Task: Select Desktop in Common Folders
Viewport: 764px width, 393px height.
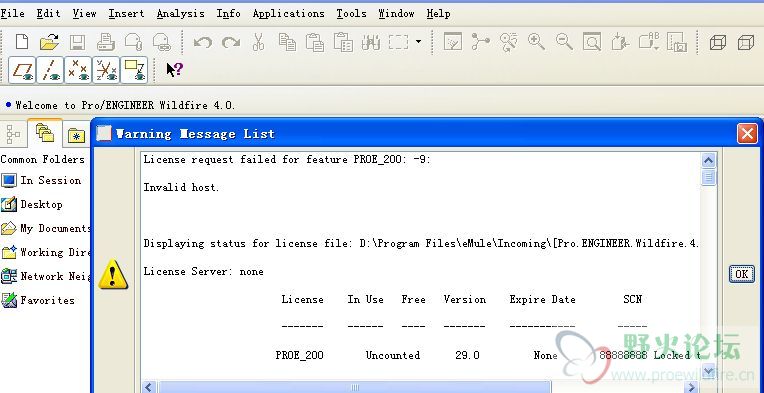Action: [32, 205]
